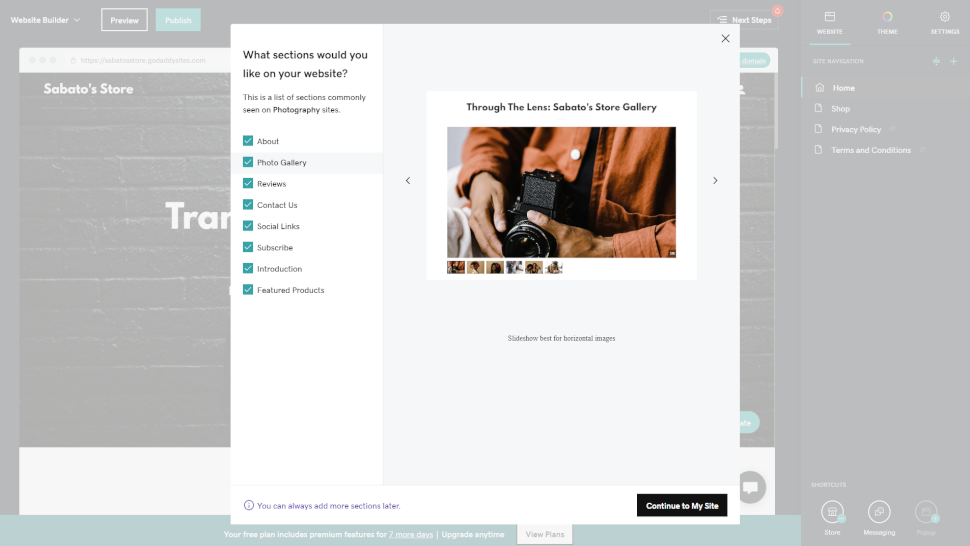Show next section preview with right arrow

[x=715, y=181]
